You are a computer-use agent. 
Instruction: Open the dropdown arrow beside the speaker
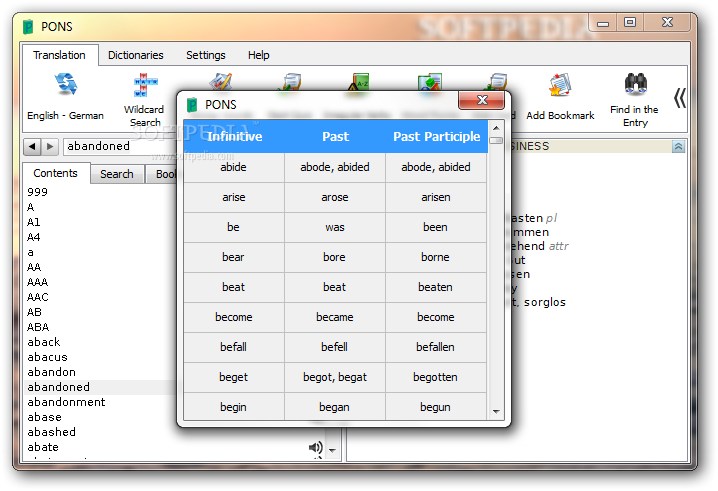pos(332,450)
